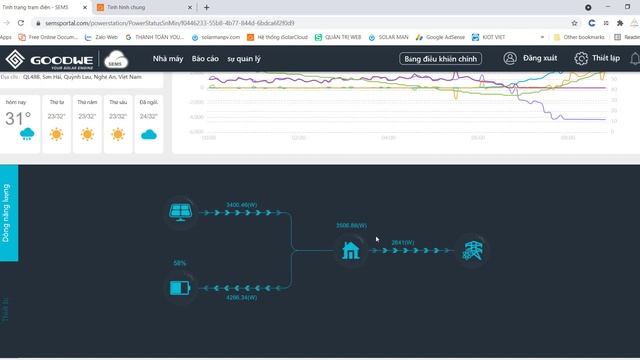The width and height of the screenshot is (640, 360).
Task: Open the Sự quản lý menu
Action: [244, 59]
